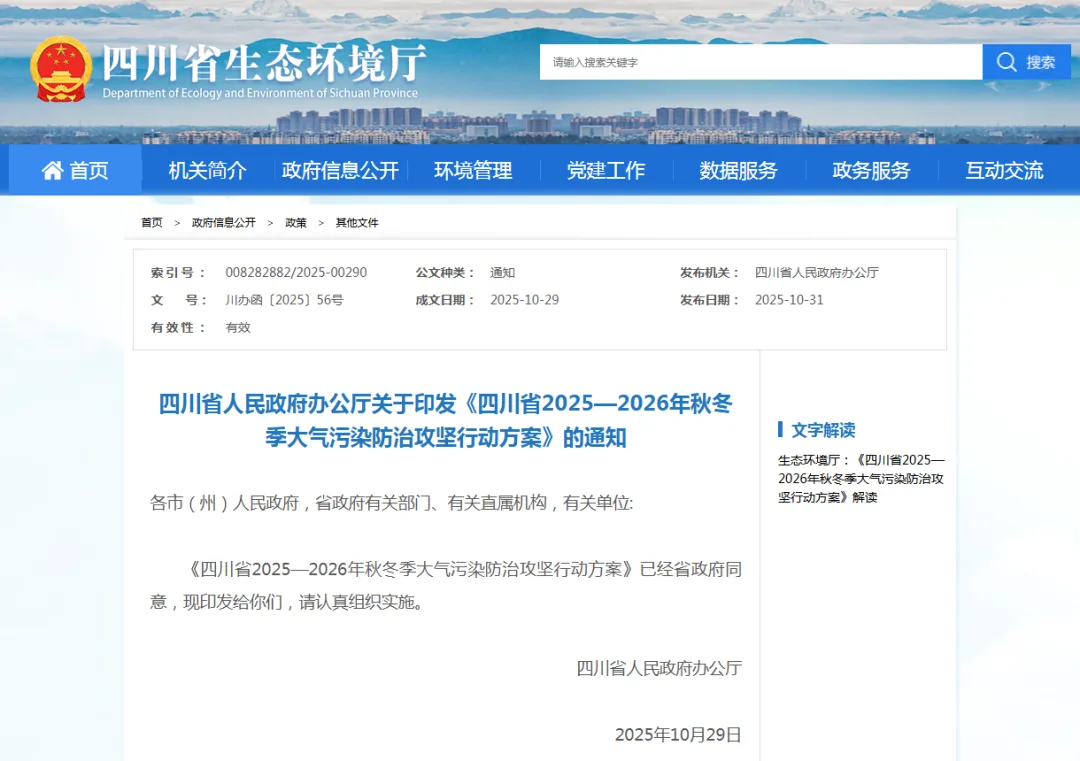Click 其他文件 breadcrumb link

click(357, 223)
